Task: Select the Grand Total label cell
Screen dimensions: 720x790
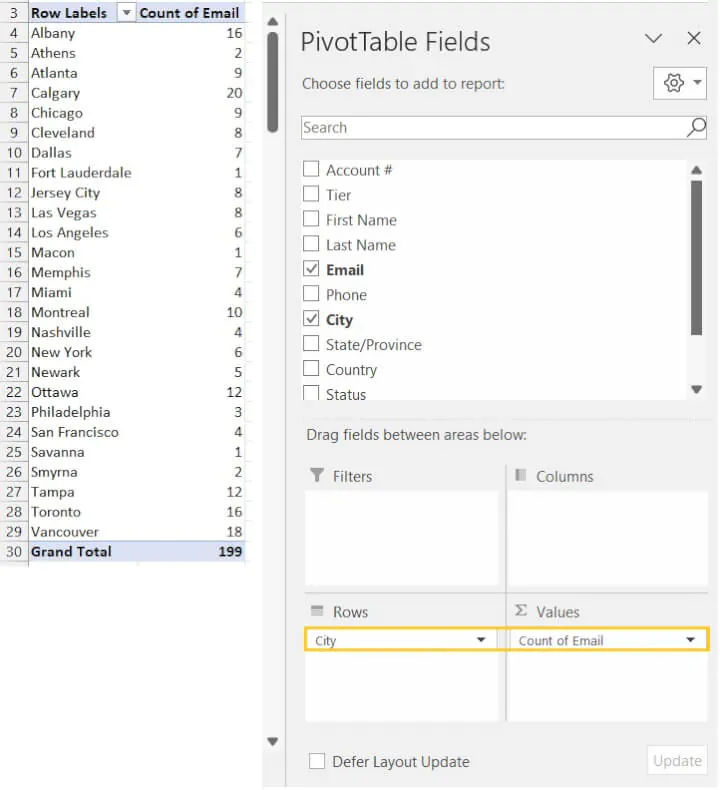Action: (x=82, y=552)
